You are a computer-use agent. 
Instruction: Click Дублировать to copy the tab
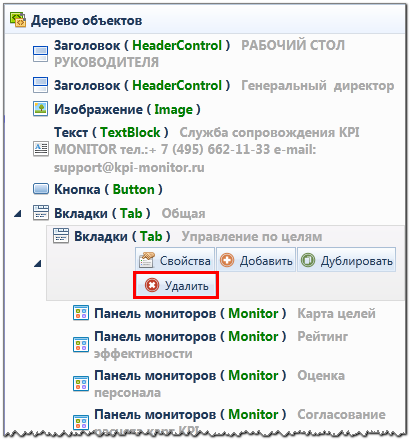(x=347, y=260)
